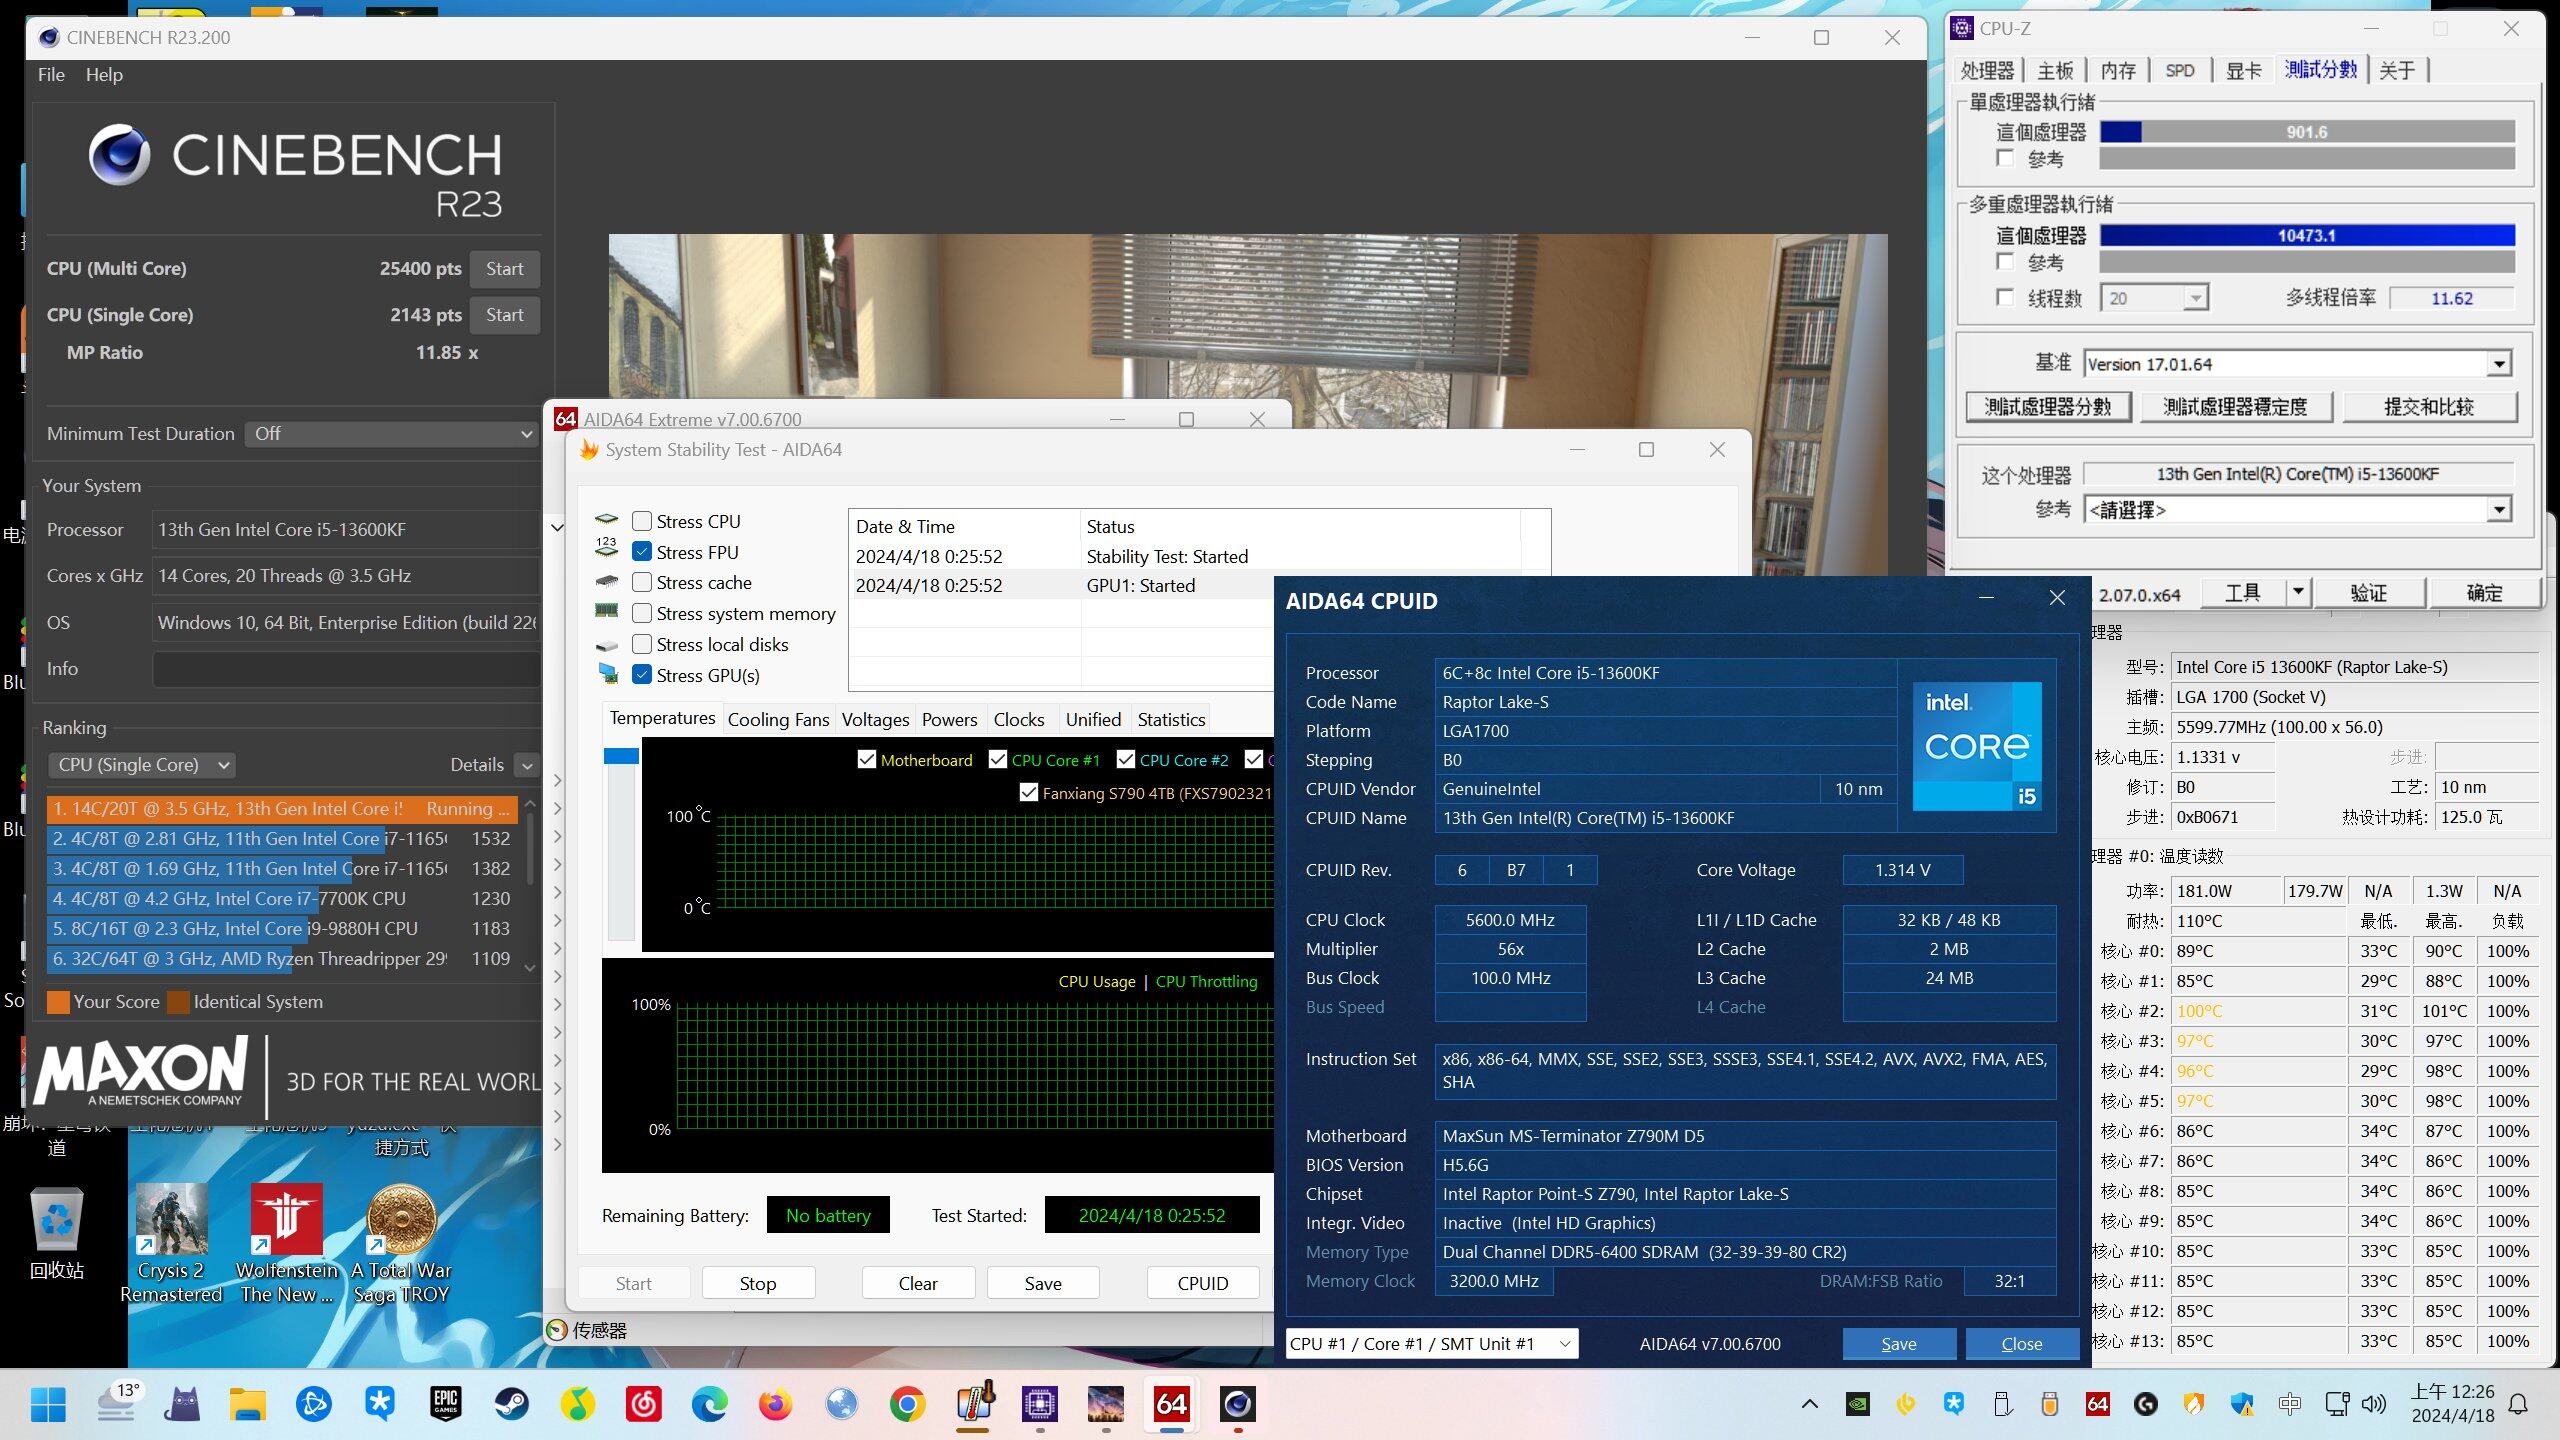Open CPU (Single Core) ranking dropdown
The height and width of the screenshot is (1440, 2560).
pyautogui.click(x=141, y=765)
